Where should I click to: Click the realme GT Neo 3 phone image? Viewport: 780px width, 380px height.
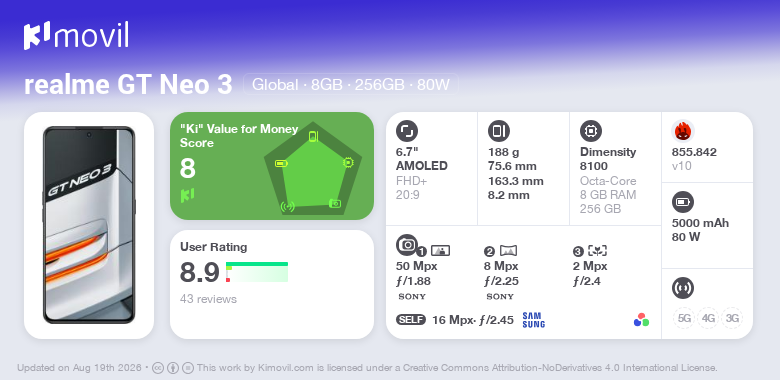point(89,225)
